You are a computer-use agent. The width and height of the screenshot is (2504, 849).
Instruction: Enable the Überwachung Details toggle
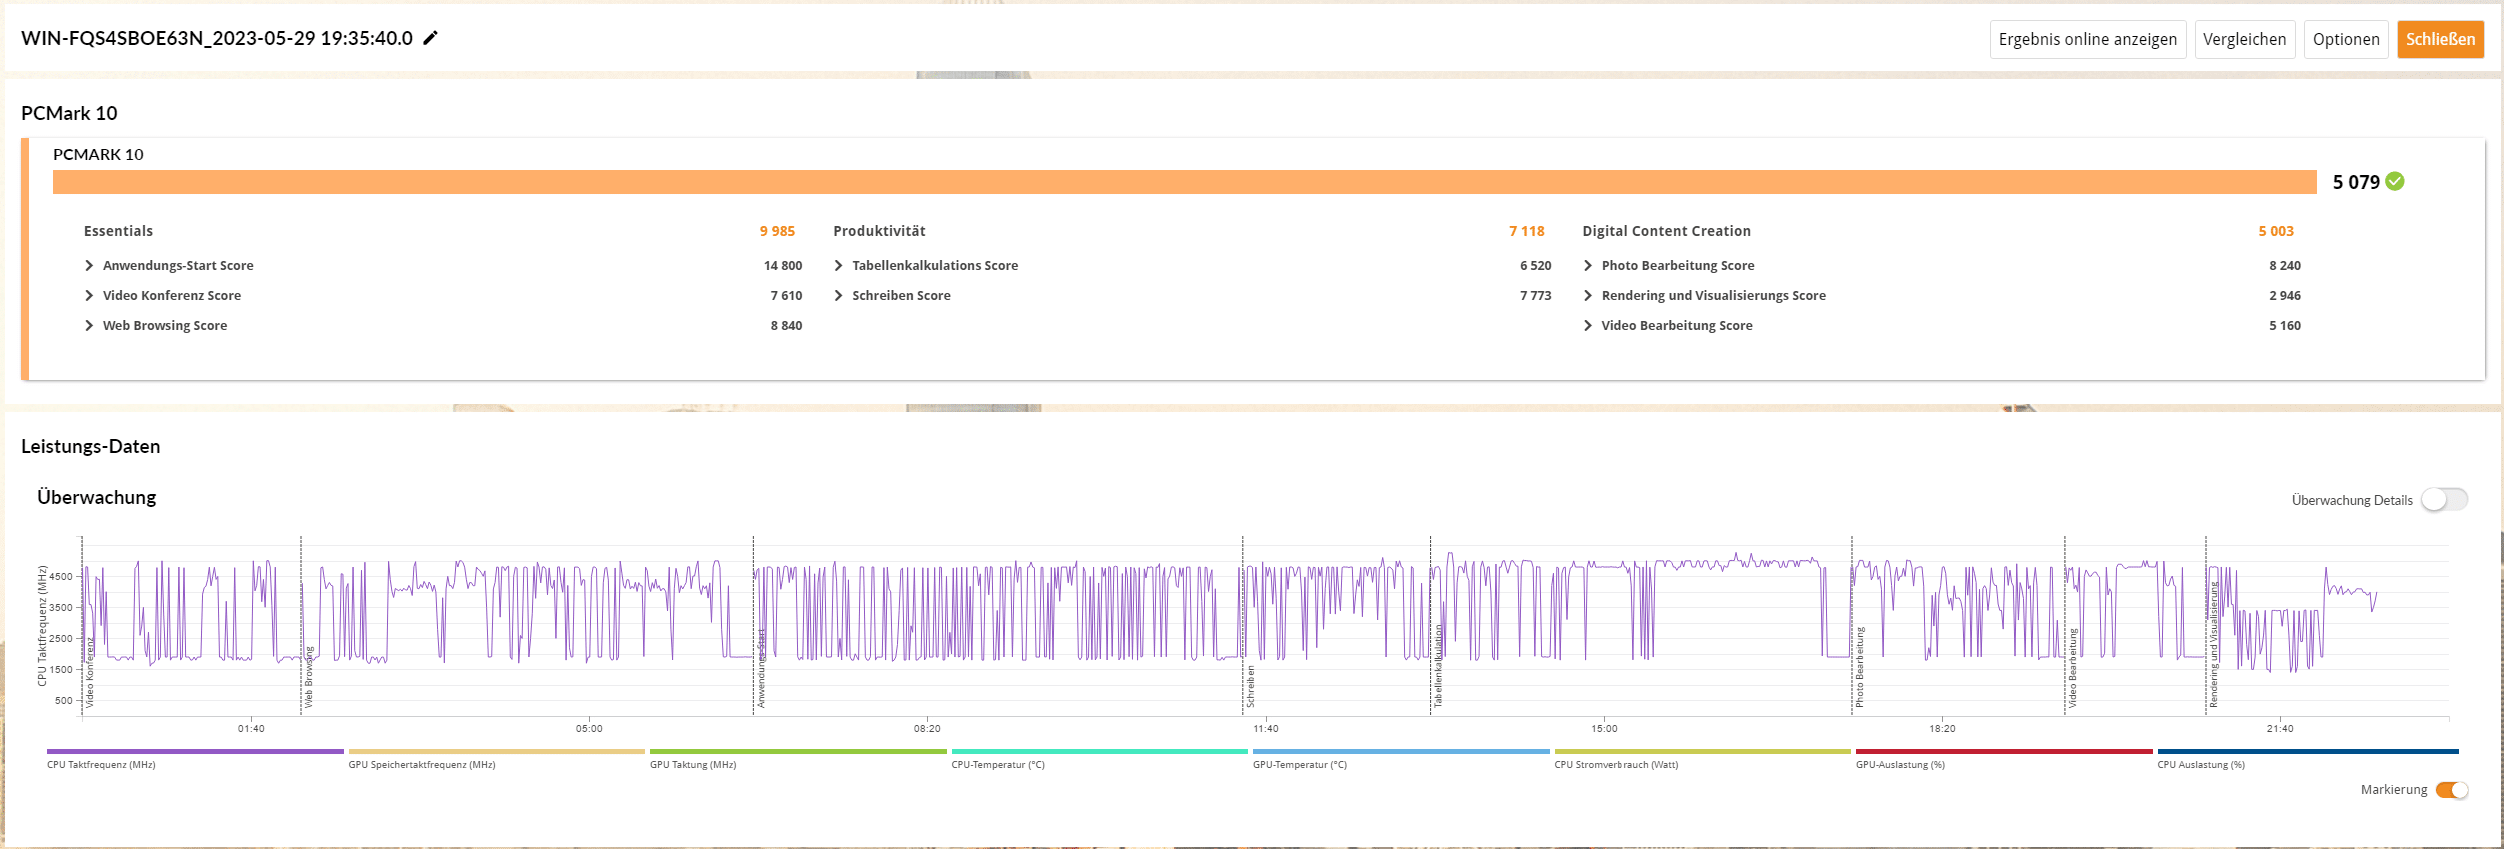point(2444,499)
